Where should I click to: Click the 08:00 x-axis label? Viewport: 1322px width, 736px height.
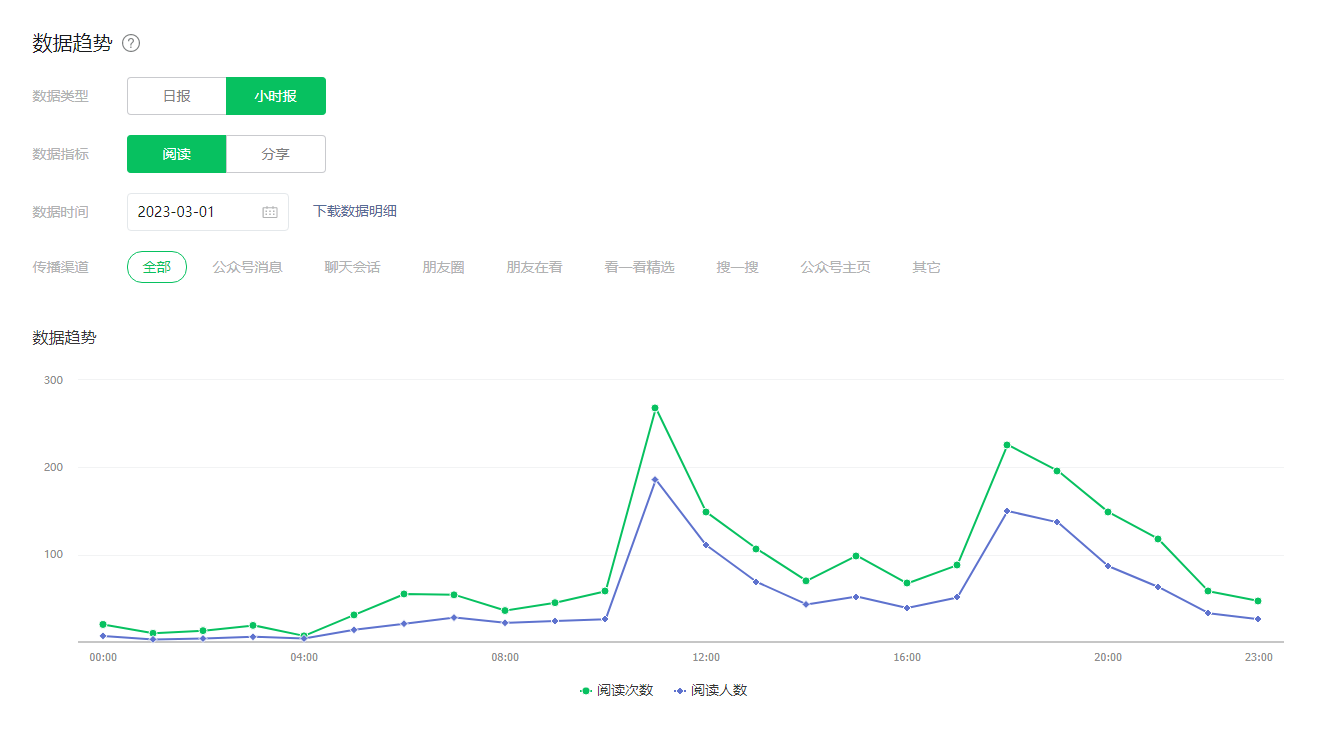pyautogui.click(x=505, y=657)
